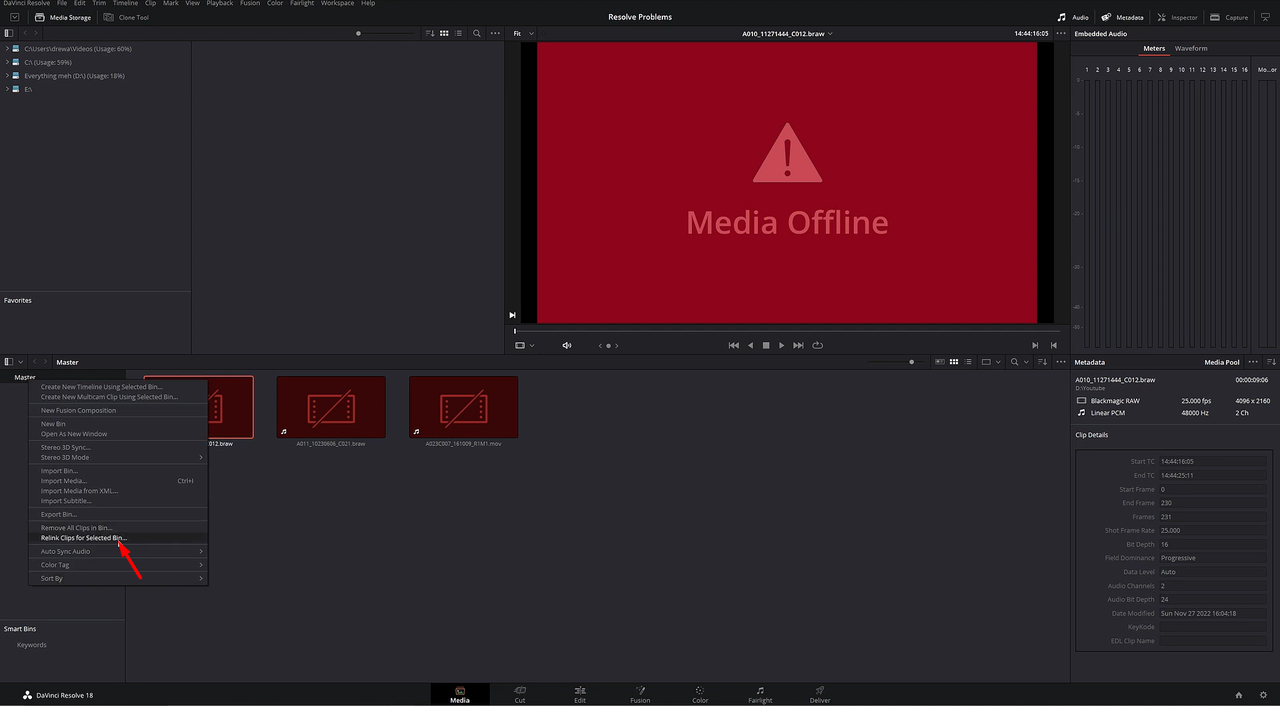Switch media storage to list view
Screen dimensions: 1280x706
tap(457, 33)
